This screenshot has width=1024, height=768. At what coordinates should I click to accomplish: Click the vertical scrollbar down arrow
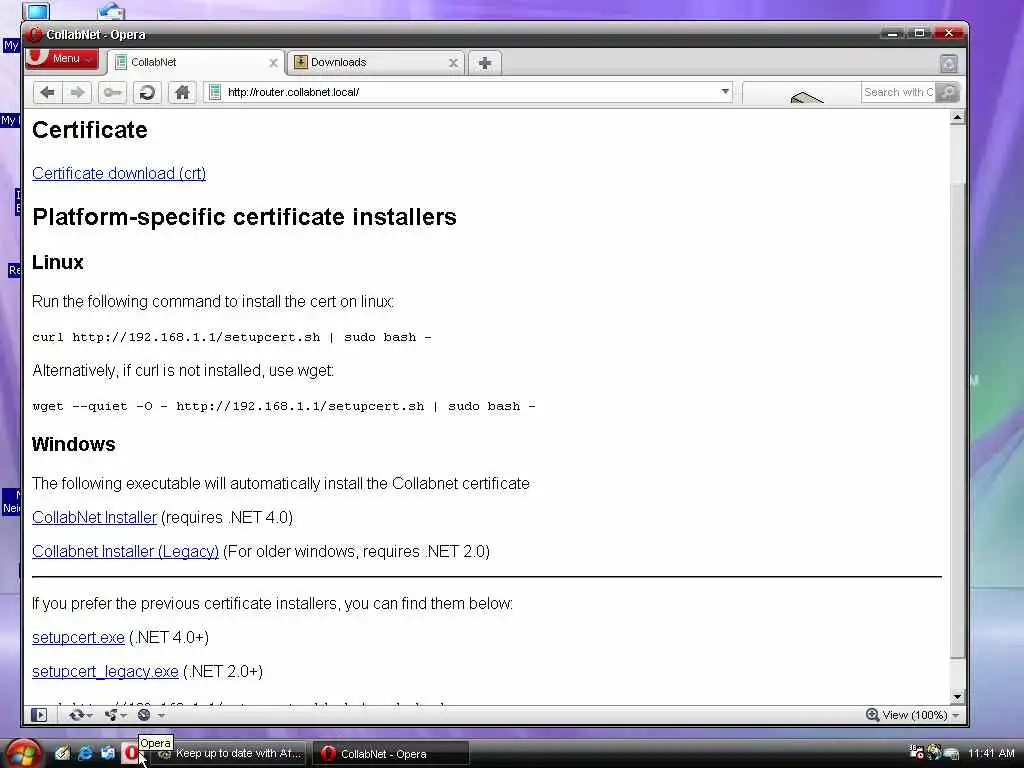[x=957, y=696]
